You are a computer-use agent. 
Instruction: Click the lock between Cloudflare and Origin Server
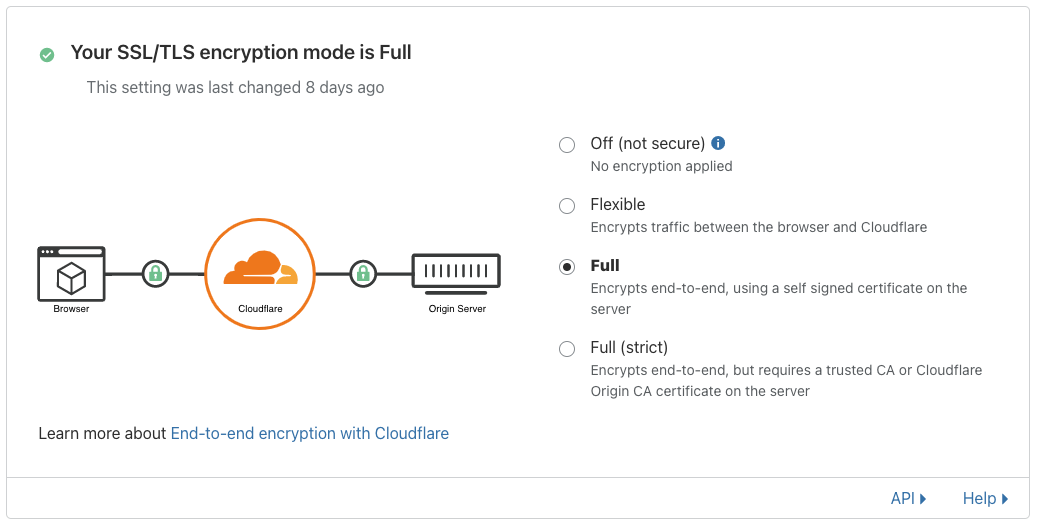coord(363,273)
